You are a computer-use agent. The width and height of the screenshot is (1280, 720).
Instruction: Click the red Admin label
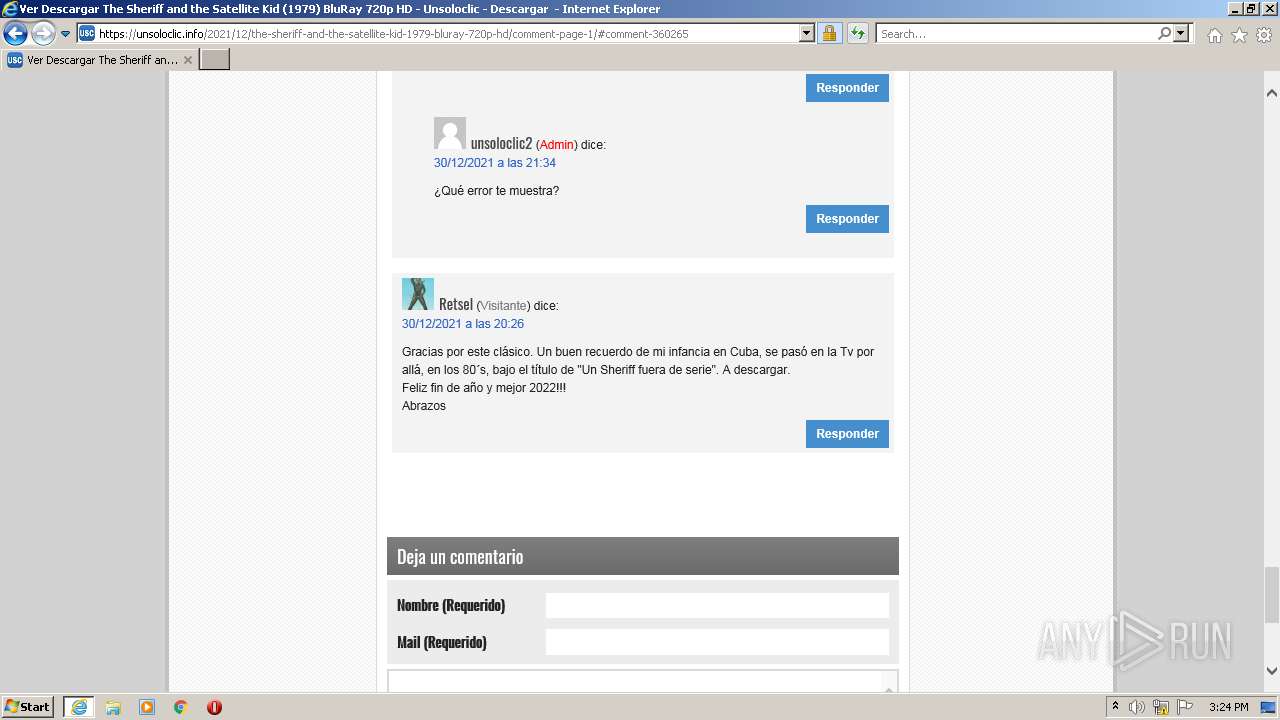click(557, 145)
